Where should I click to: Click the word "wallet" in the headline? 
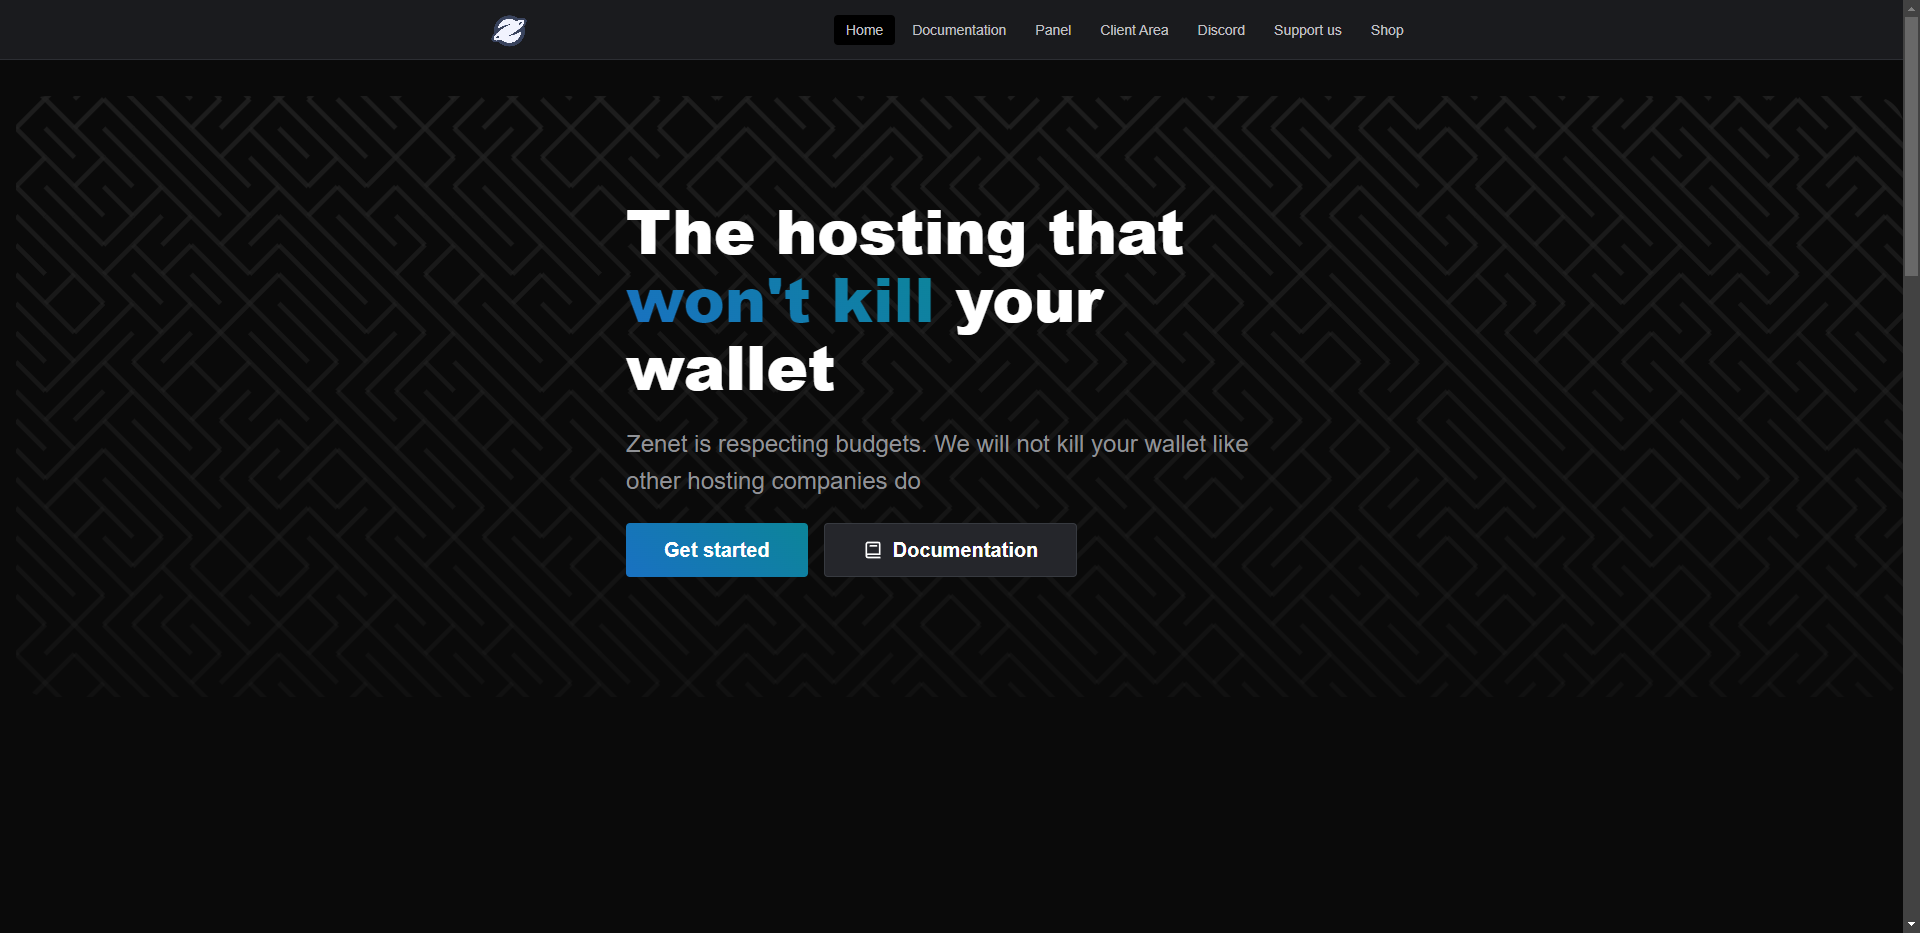(730, 369)
